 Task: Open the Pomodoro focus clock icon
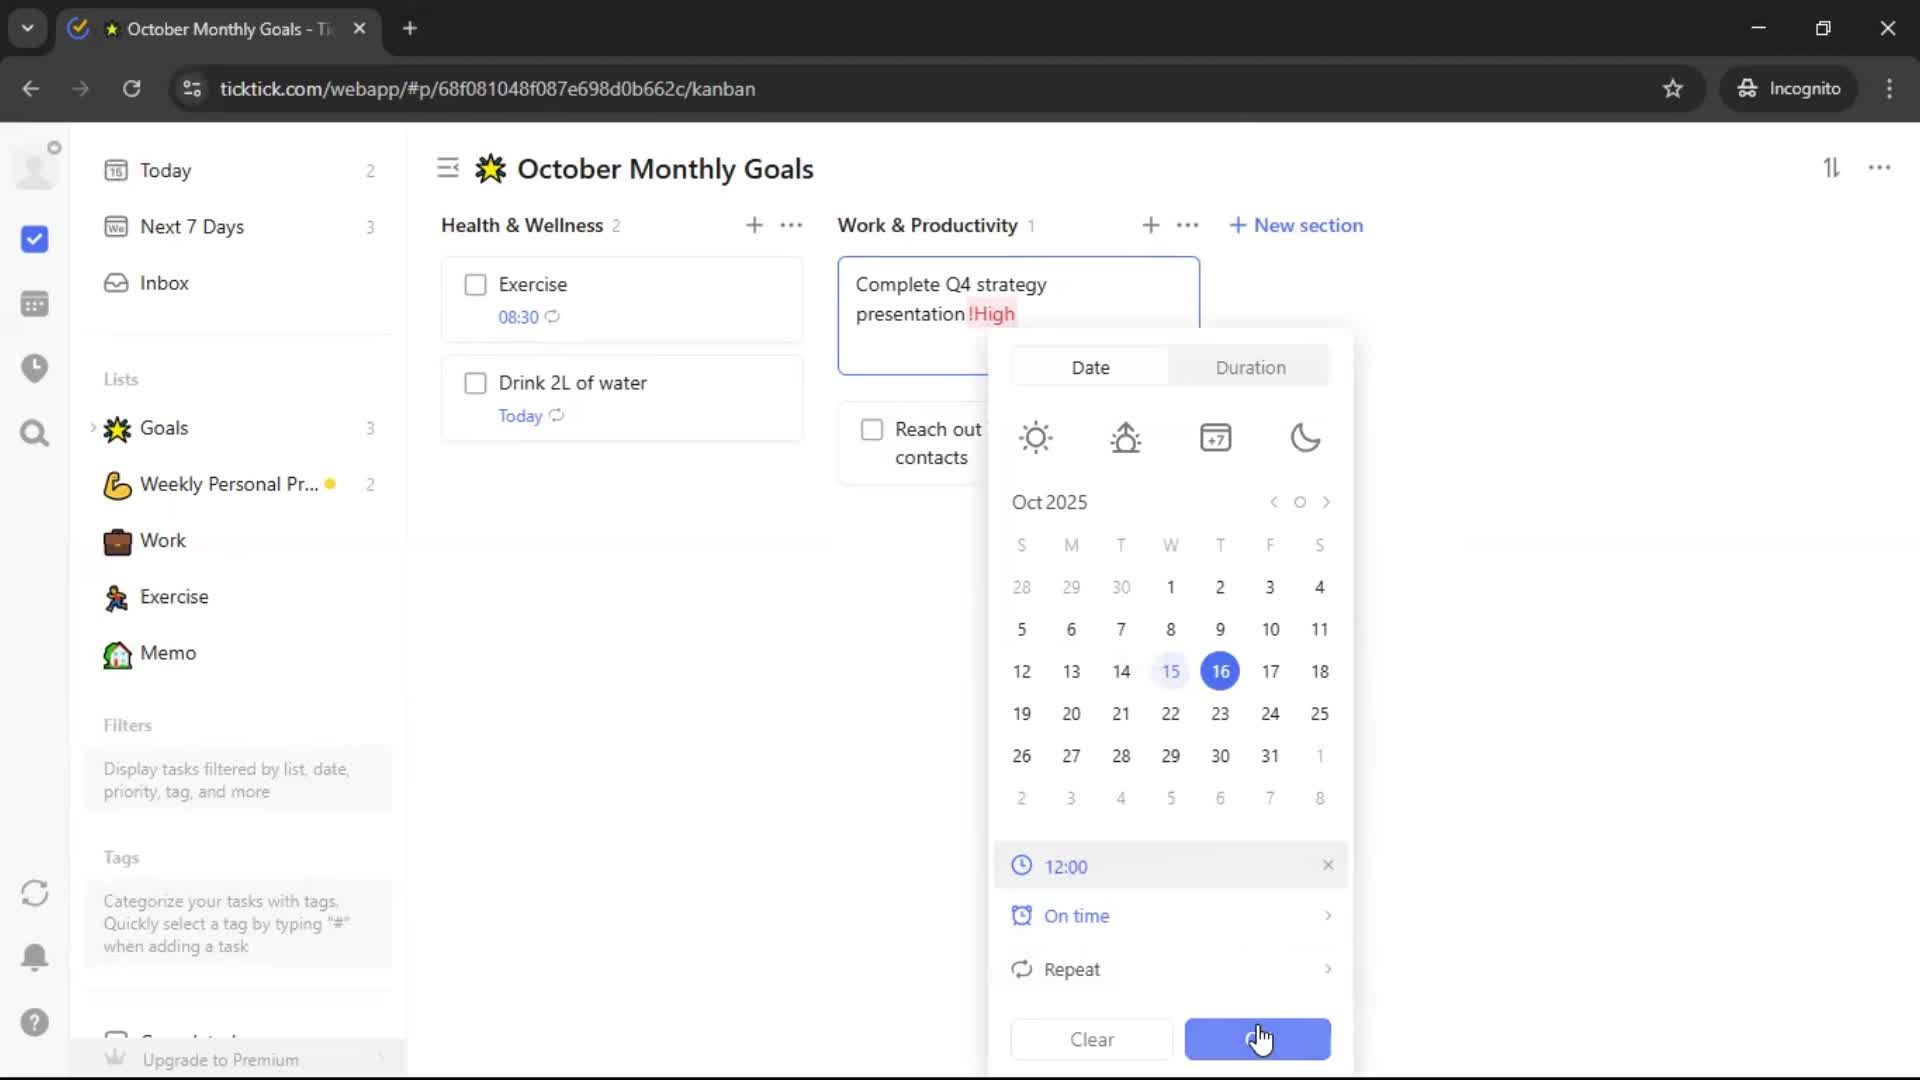point(34,368)
